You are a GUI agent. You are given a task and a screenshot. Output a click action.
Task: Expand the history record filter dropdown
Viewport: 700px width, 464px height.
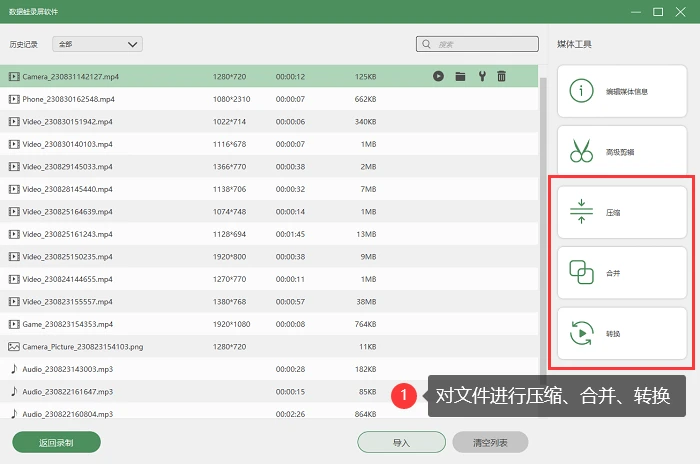[97, 44]
